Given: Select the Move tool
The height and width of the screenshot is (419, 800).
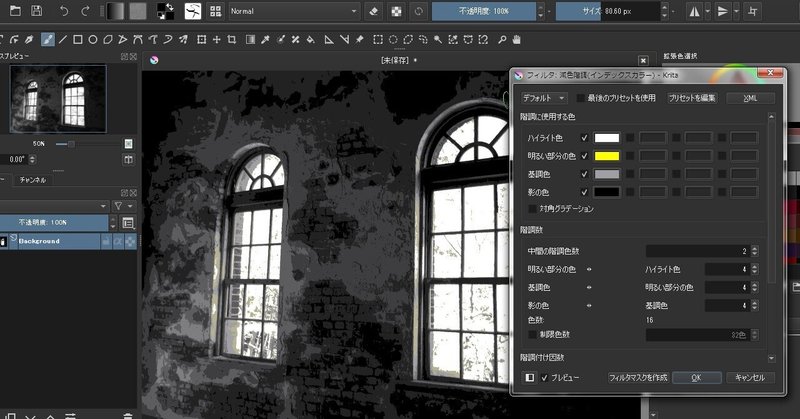Looking at the screenshot, I should tap(216, 39).
